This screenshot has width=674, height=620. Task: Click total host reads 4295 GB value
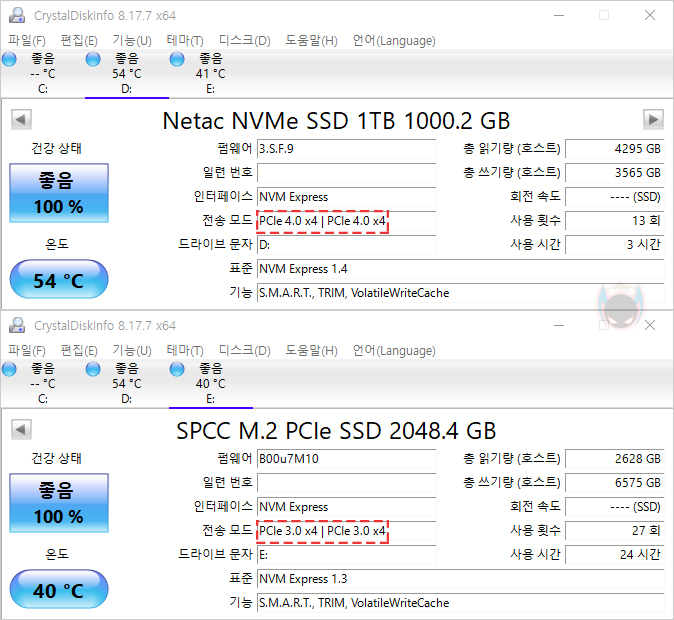(615, 149)
